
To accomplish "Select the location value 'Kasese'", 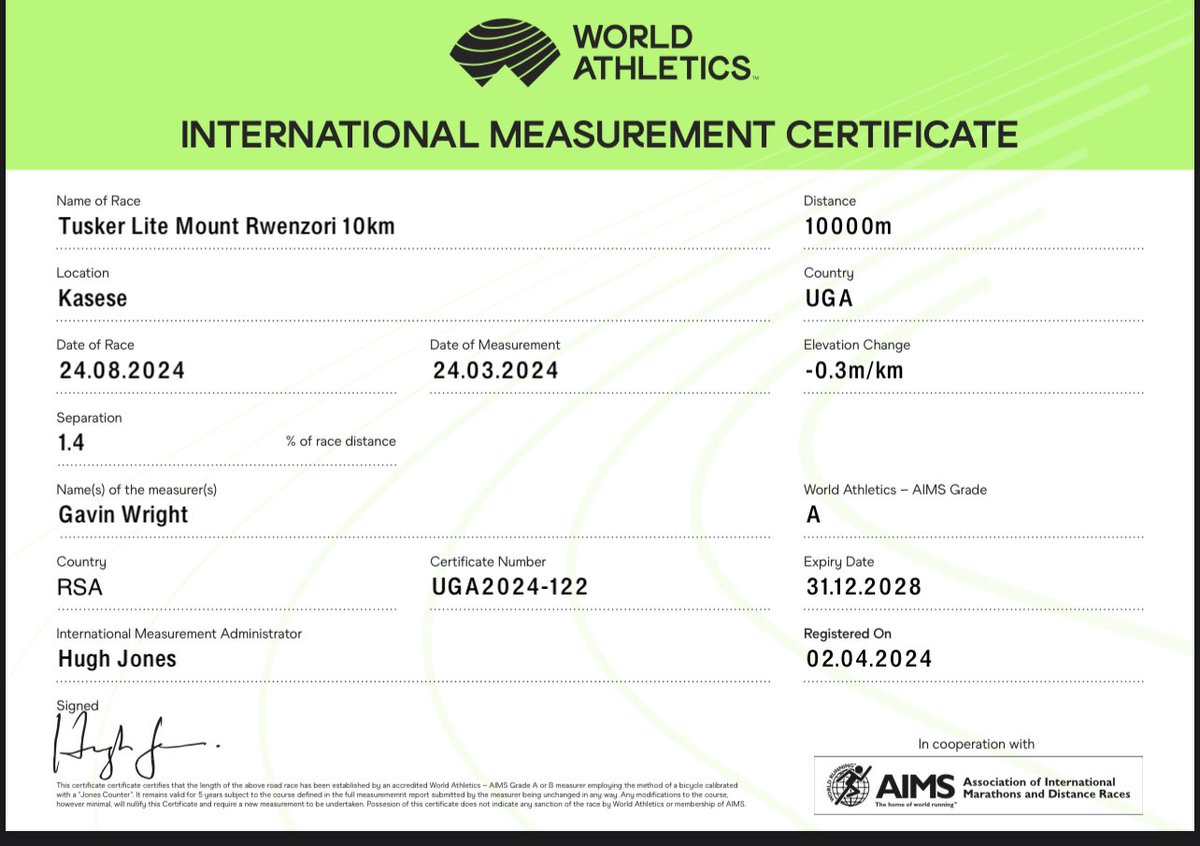I will coord(92,298).
